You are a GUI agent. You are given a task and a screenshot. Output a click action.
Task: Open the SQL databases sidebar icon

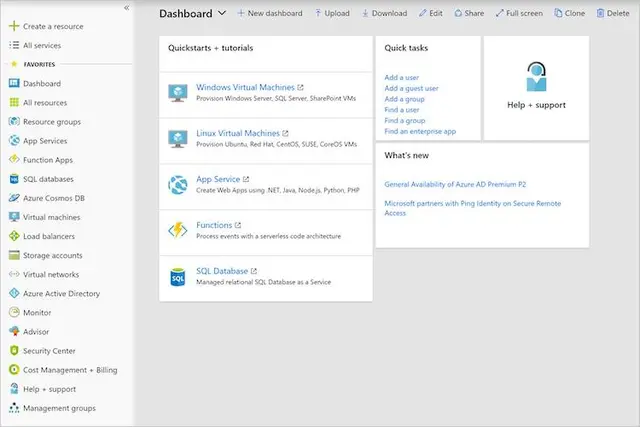(x=14, y=179)
